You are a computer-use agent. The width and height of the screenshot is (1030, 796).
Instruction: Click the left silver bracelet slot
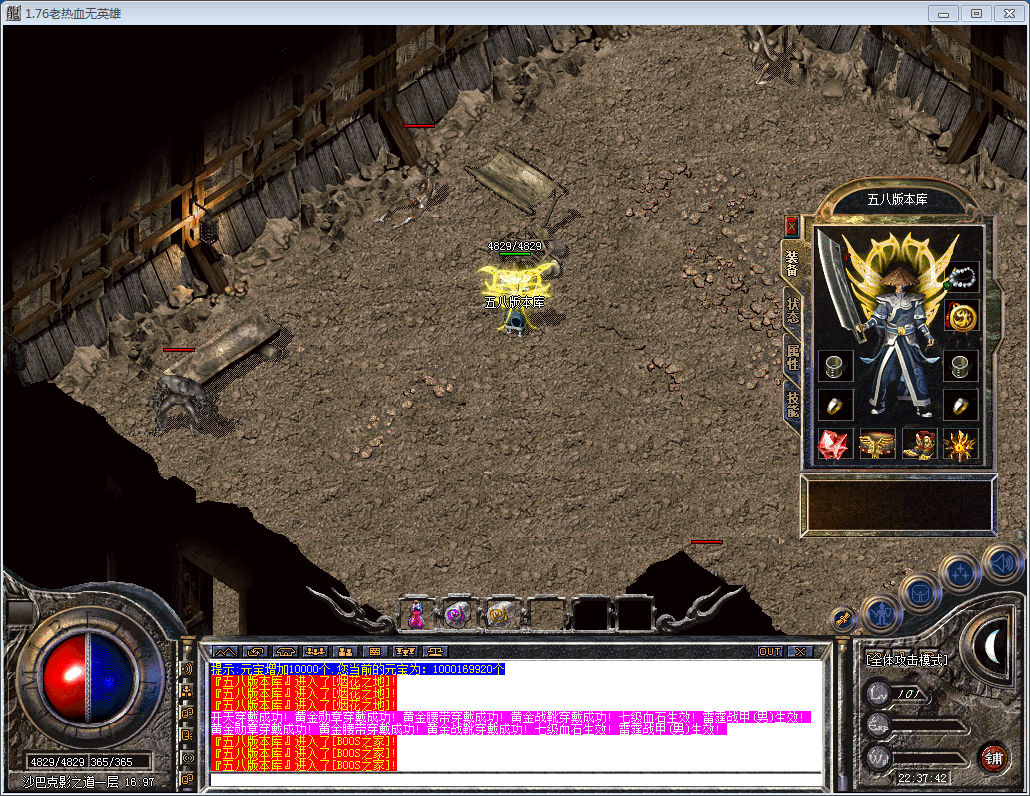pyautogui.click(x=835, y=366)
